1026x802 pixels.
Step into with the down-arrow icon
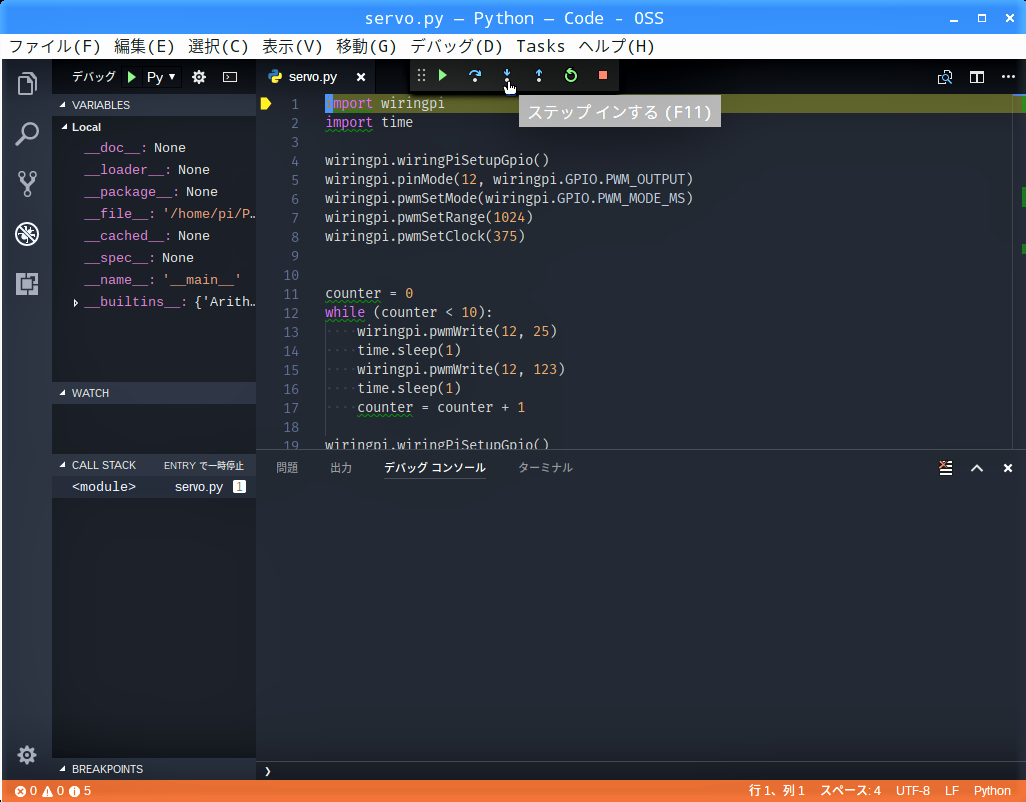[506, 75]
